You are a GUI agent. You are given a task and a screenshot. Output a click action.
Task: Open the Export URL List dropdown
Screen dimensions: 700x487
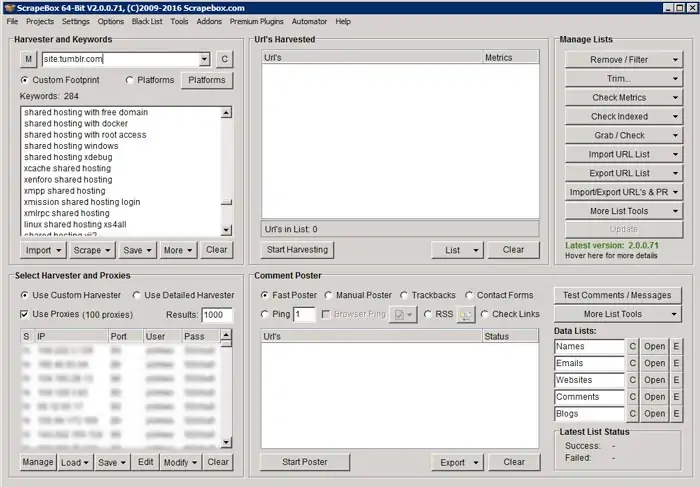(x=624, y=173)
